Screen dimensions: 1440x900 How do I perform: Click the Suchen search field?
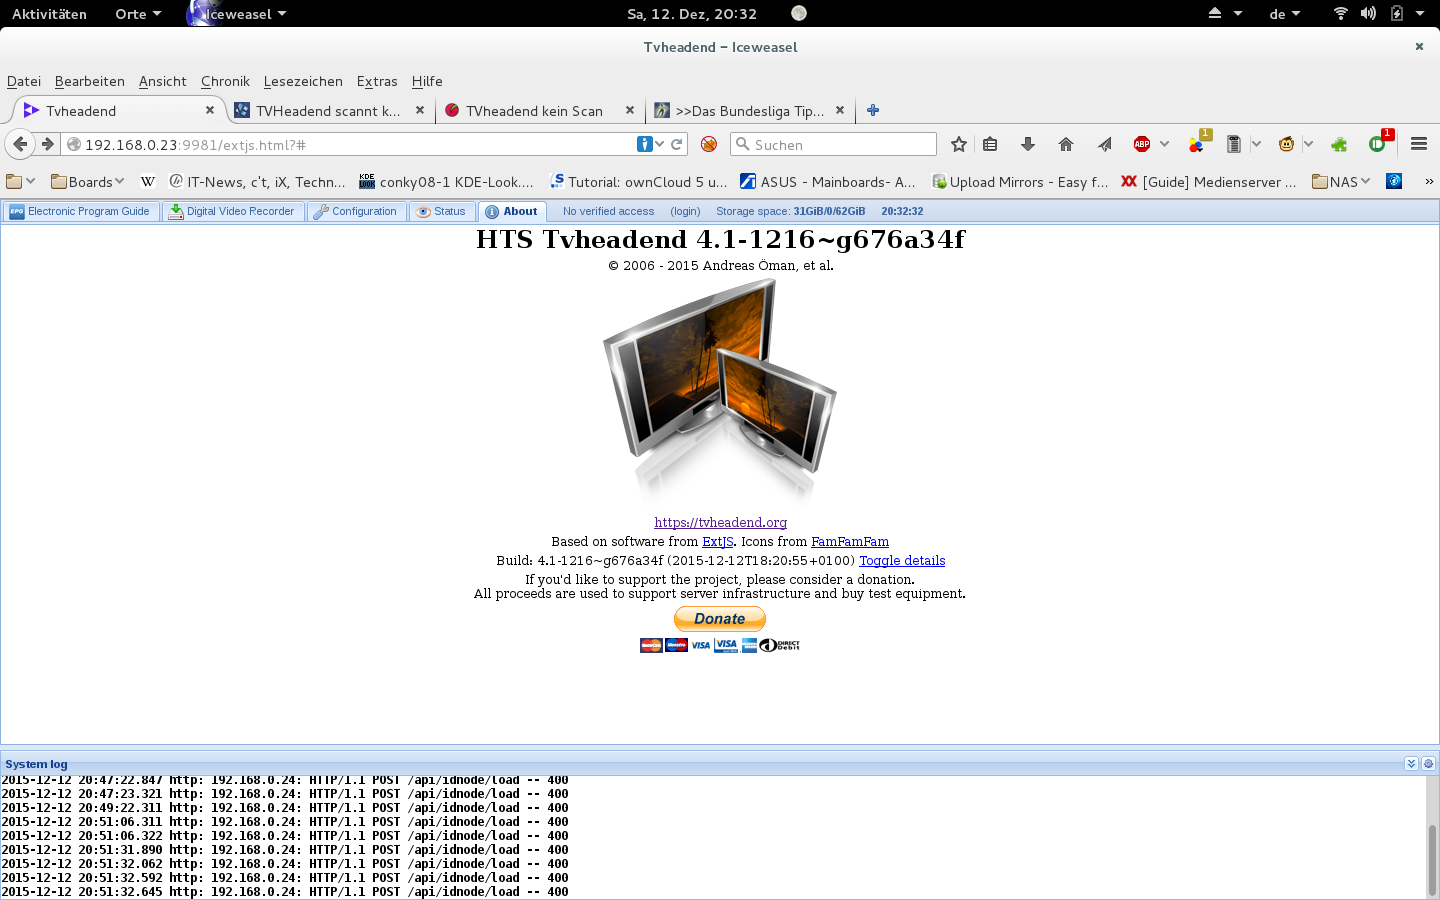coord(833,144)
